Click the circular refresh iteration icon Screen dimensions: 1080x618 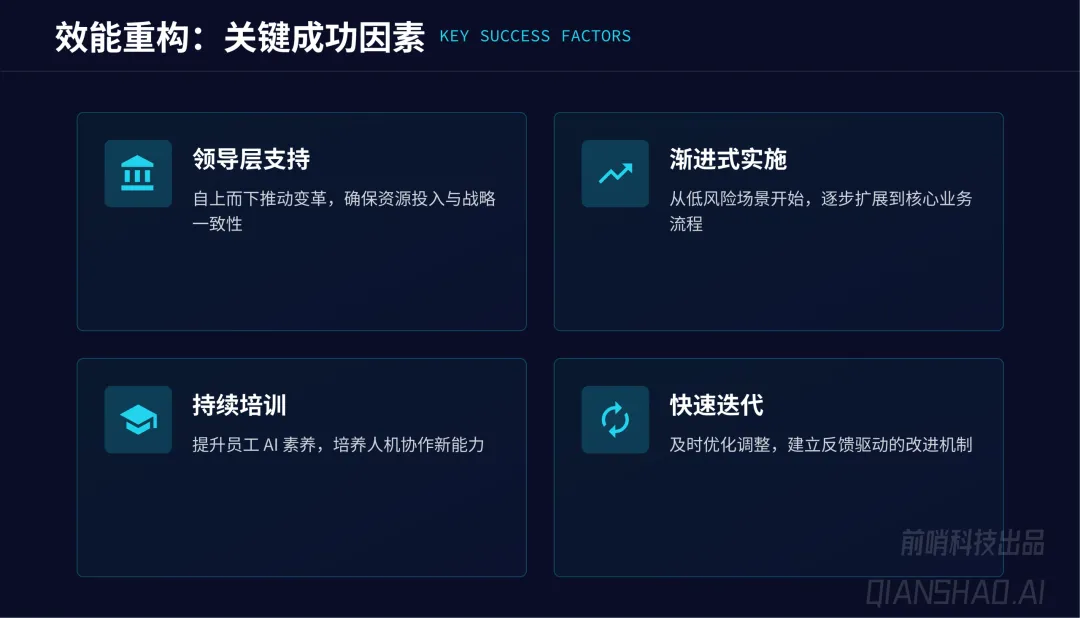pyautogui.click(x=615, y=419)
